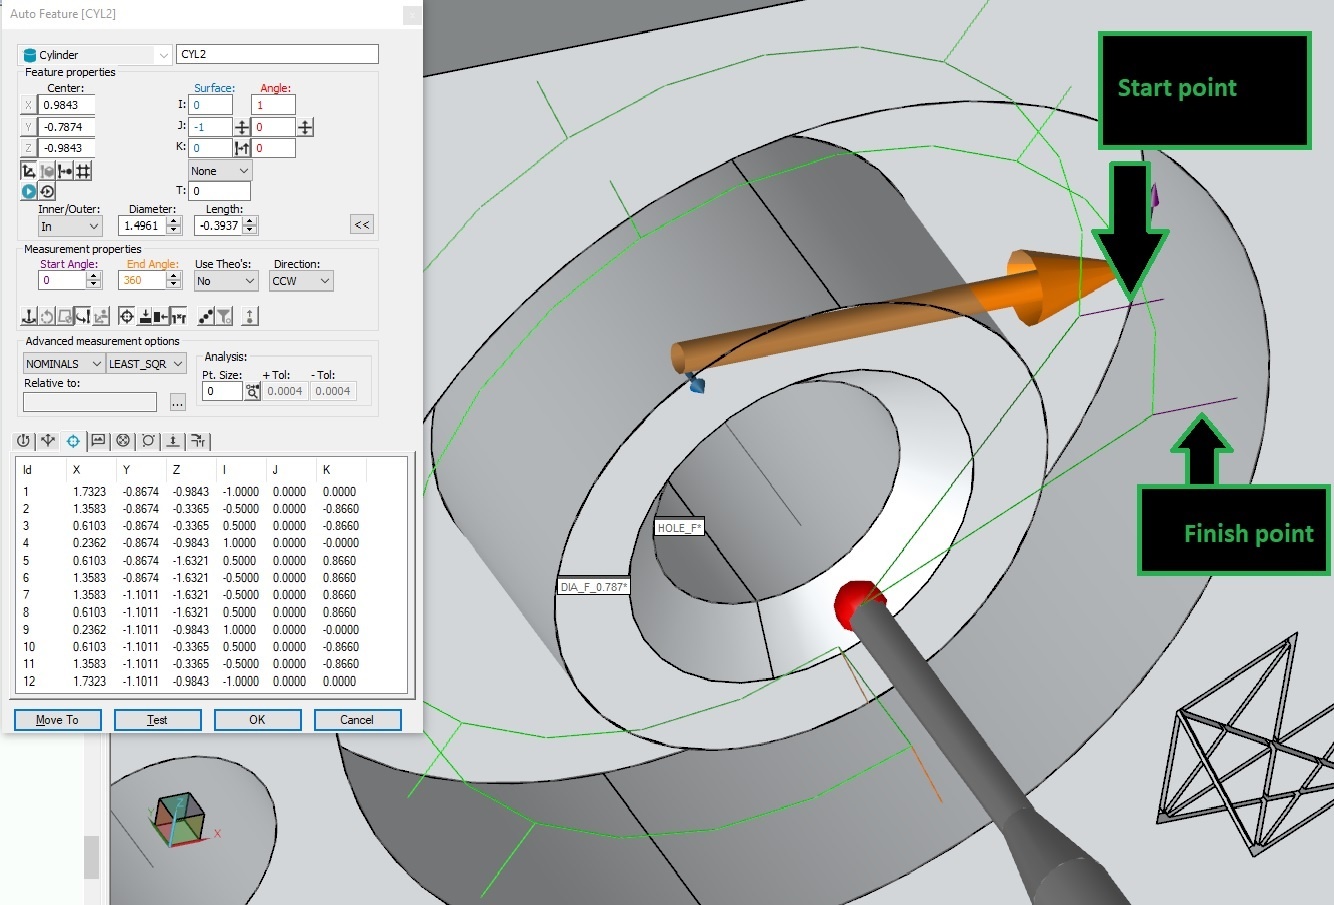Click the DIA_F_0.787 label in the view
This screenshot has width=1334, height=905.
pyautogui.click(x=594, y=587)
